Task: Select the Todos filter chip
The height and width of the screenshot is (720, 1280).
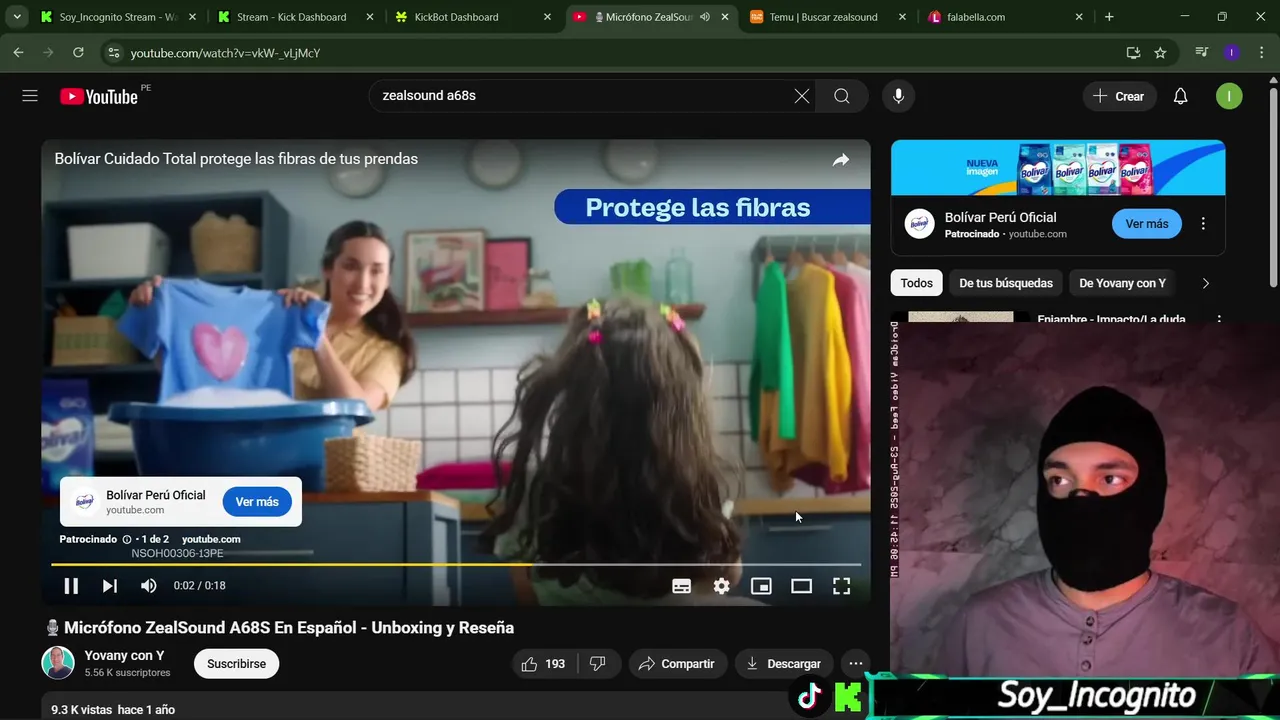Action: pyautogui.click(x=916, y=283)
